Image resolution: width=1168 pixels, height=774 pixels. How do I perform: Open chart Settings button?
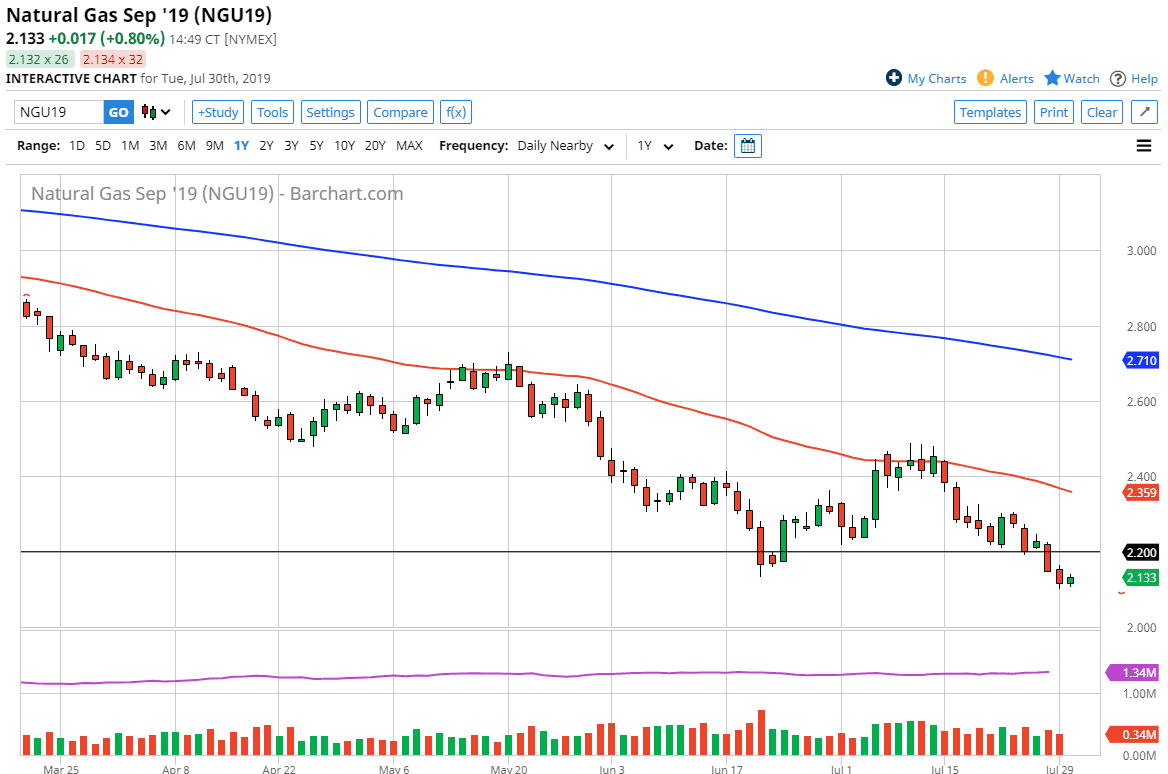click(x=331, y=112)
